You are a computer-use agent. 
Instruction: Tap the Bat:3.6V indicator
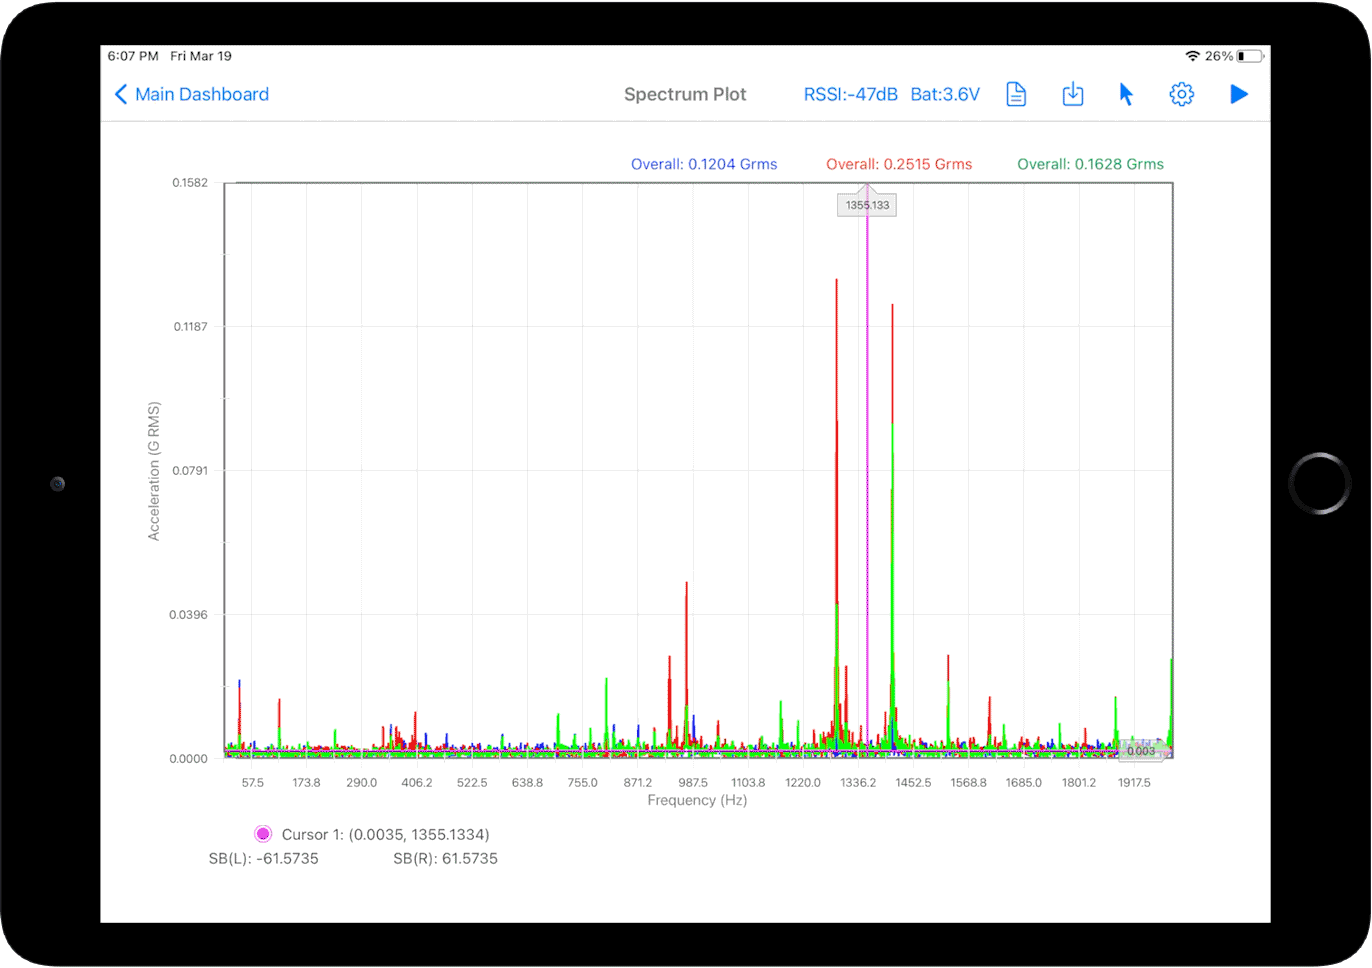tap(945, 94)
